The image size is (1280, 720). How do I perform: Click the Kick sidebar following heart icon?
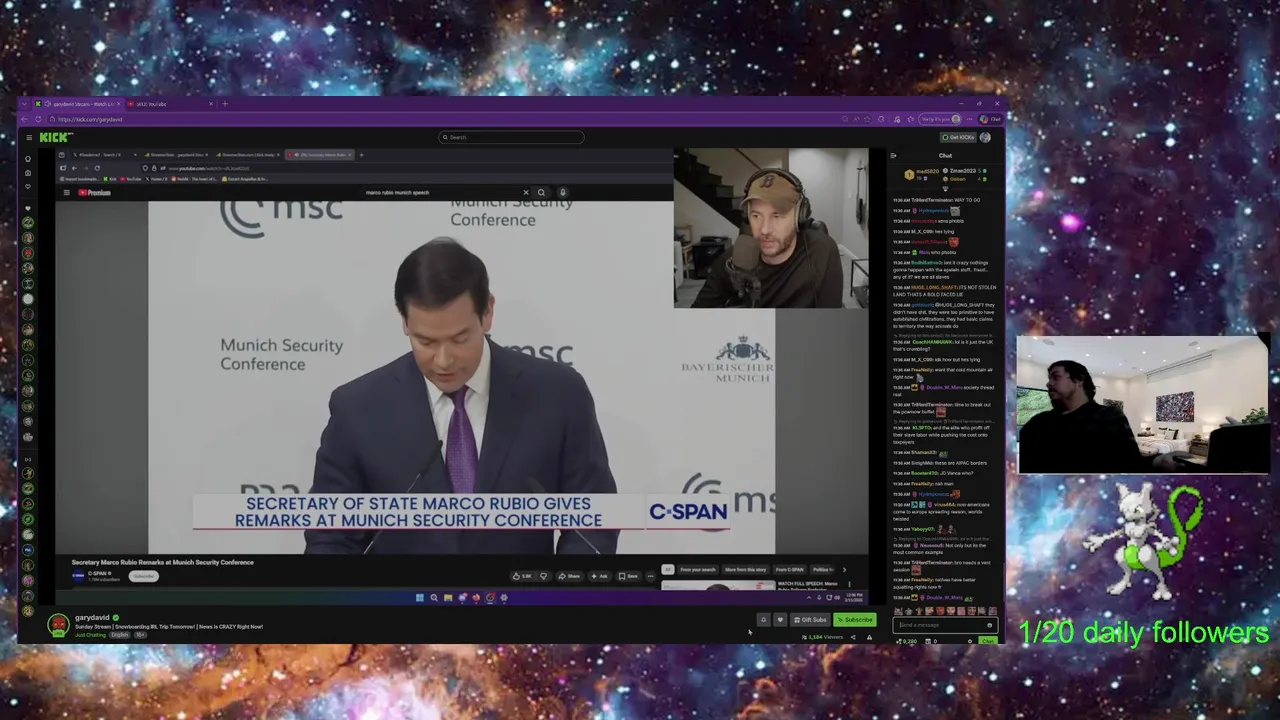click(x=28, y=186)
